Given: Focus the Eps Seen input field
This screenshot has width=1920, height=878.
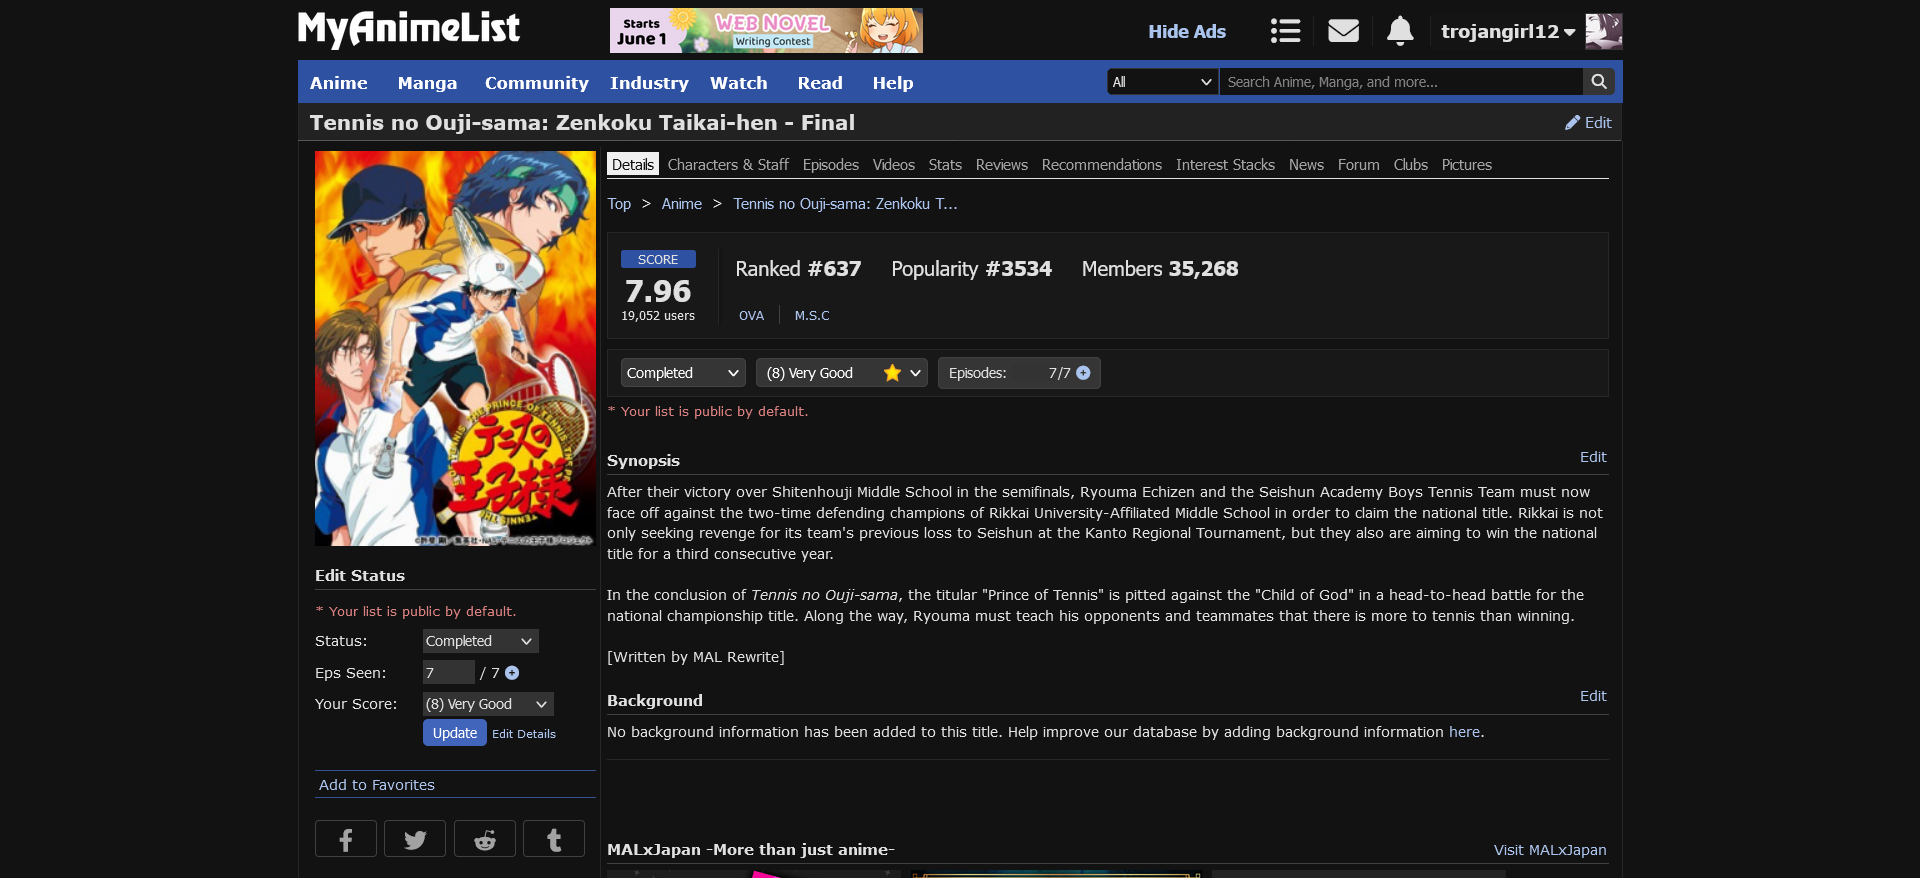Looking at the screenshot, I should [x=448, y=672].
